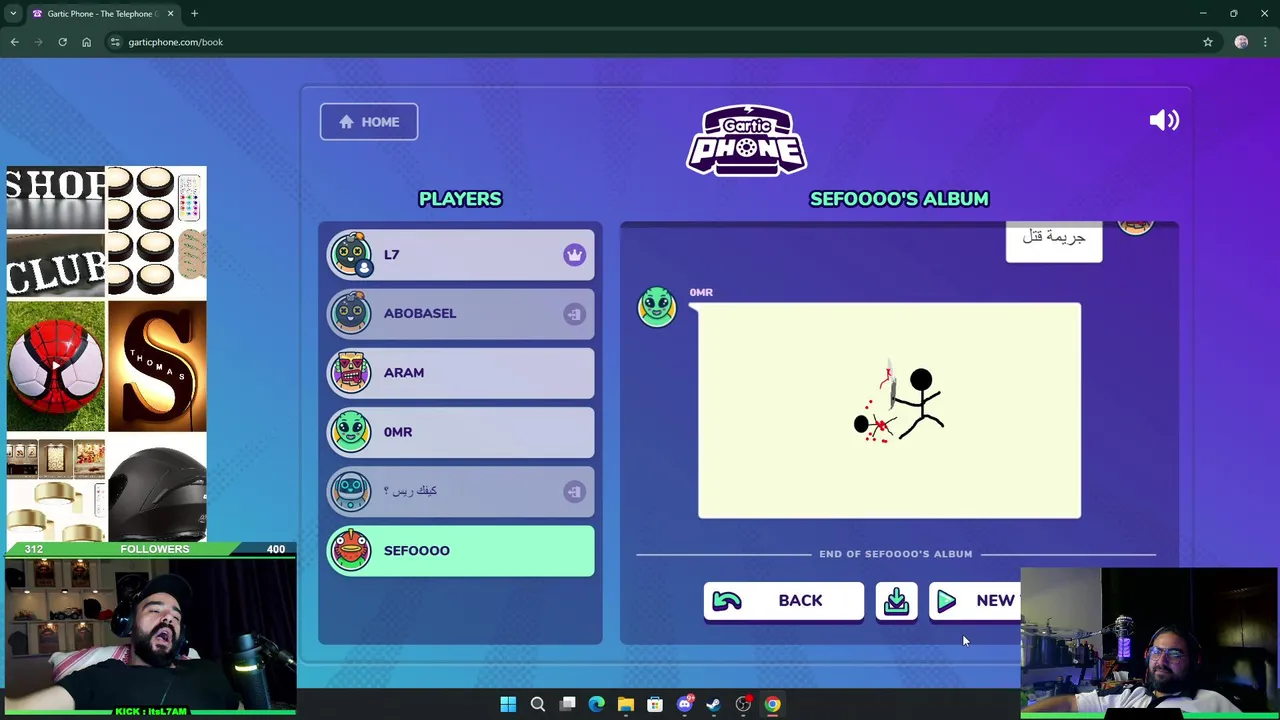This screenshot has width=1280, height=720.
Task: Select player 0MR's album
Action: coord(461,432)
